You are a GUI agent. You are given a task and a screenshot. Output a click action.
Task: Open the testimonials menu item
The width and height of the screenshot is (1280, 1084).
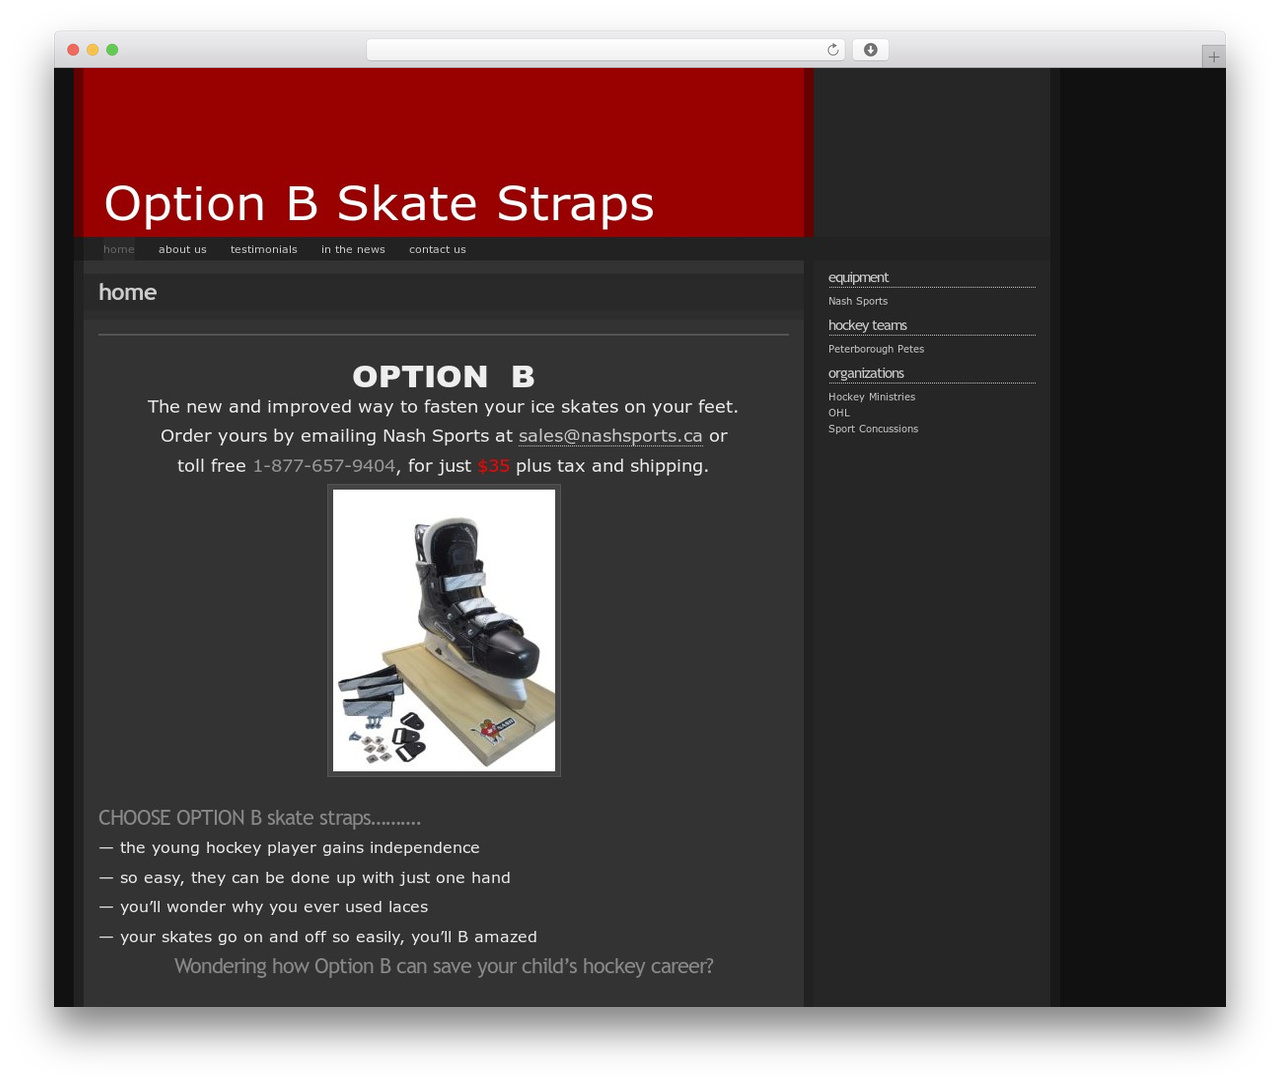point(264,249)
